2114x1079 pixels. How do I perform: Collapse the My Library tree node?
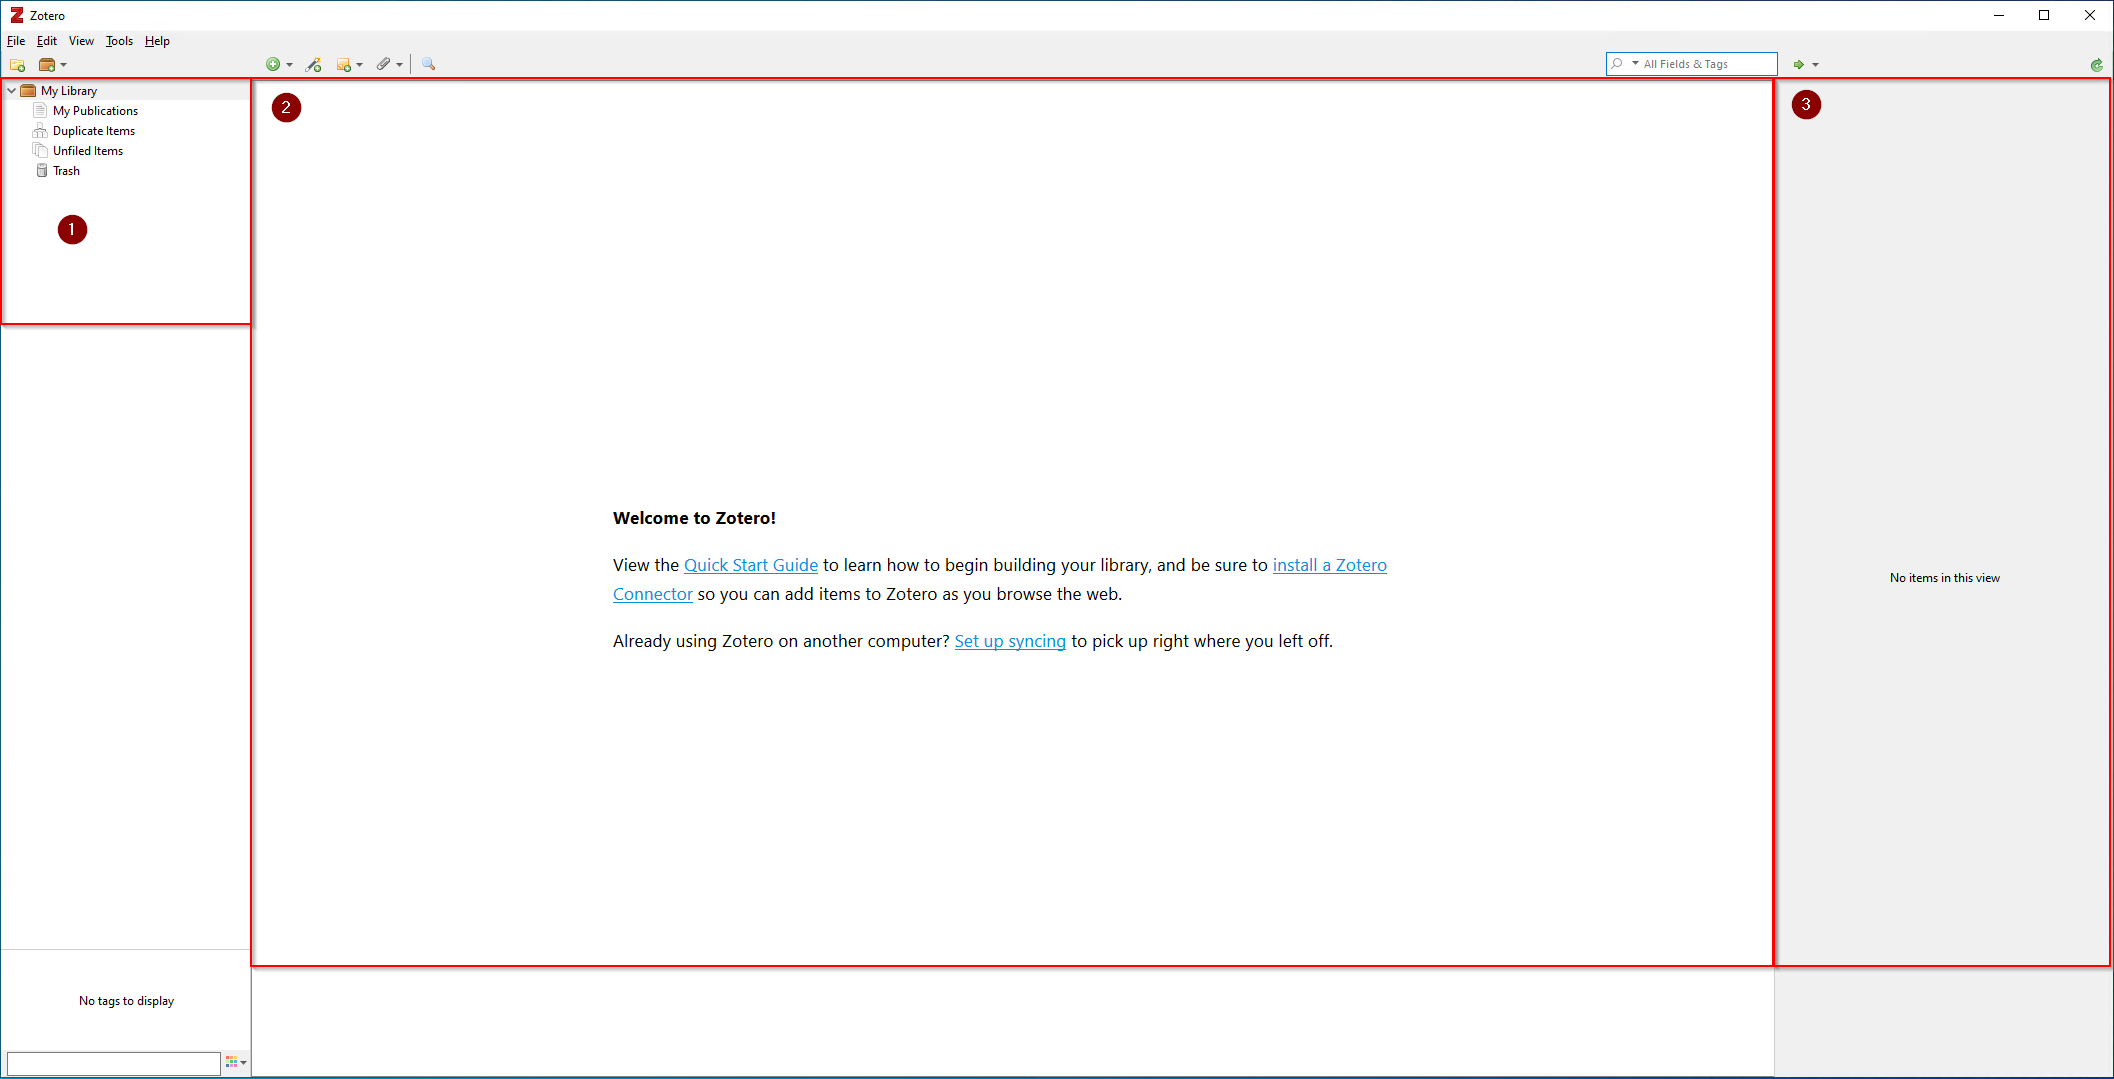(x=11, y=90)
